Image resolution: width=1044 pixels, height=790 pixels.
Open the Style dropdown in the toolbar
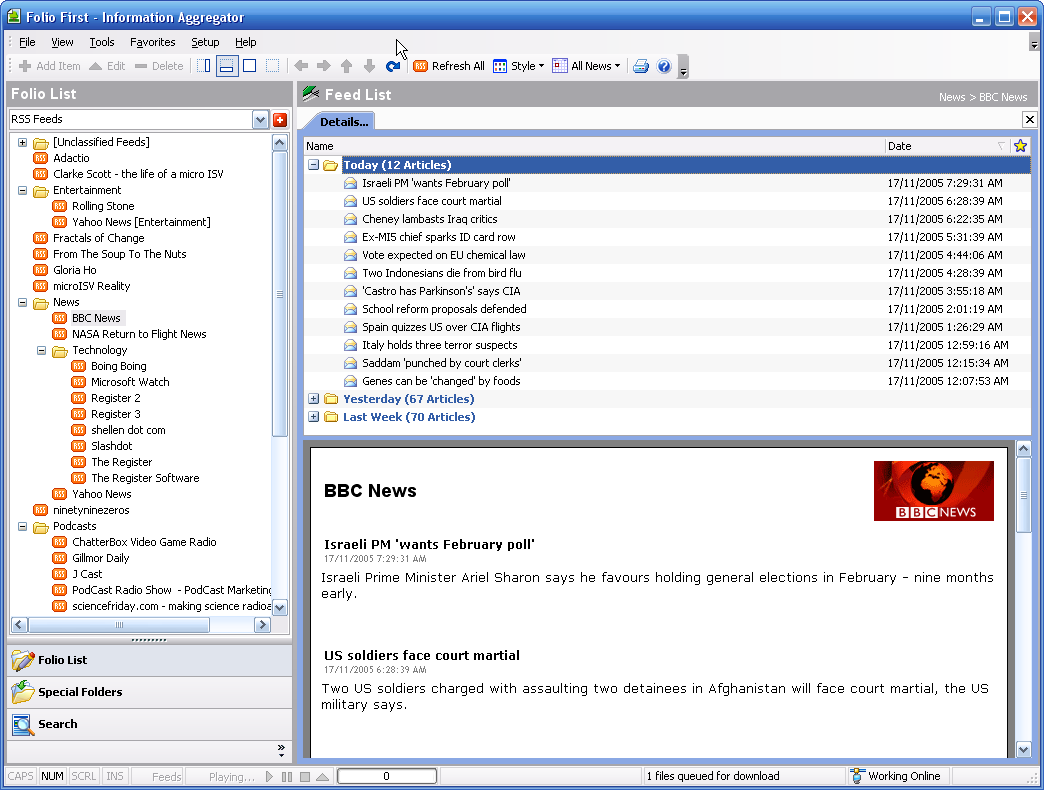click(519, 66)
